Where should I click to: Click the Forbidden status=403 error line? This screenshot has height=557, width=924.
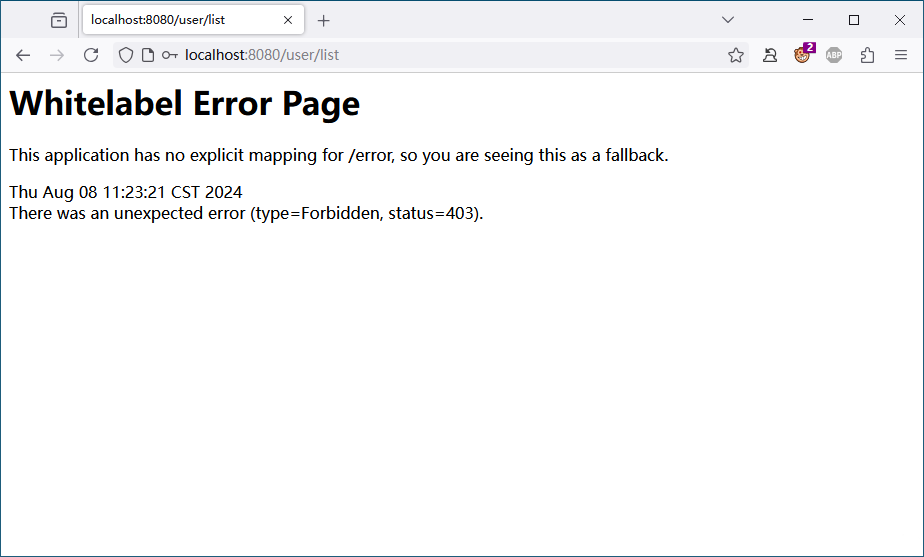246,213
